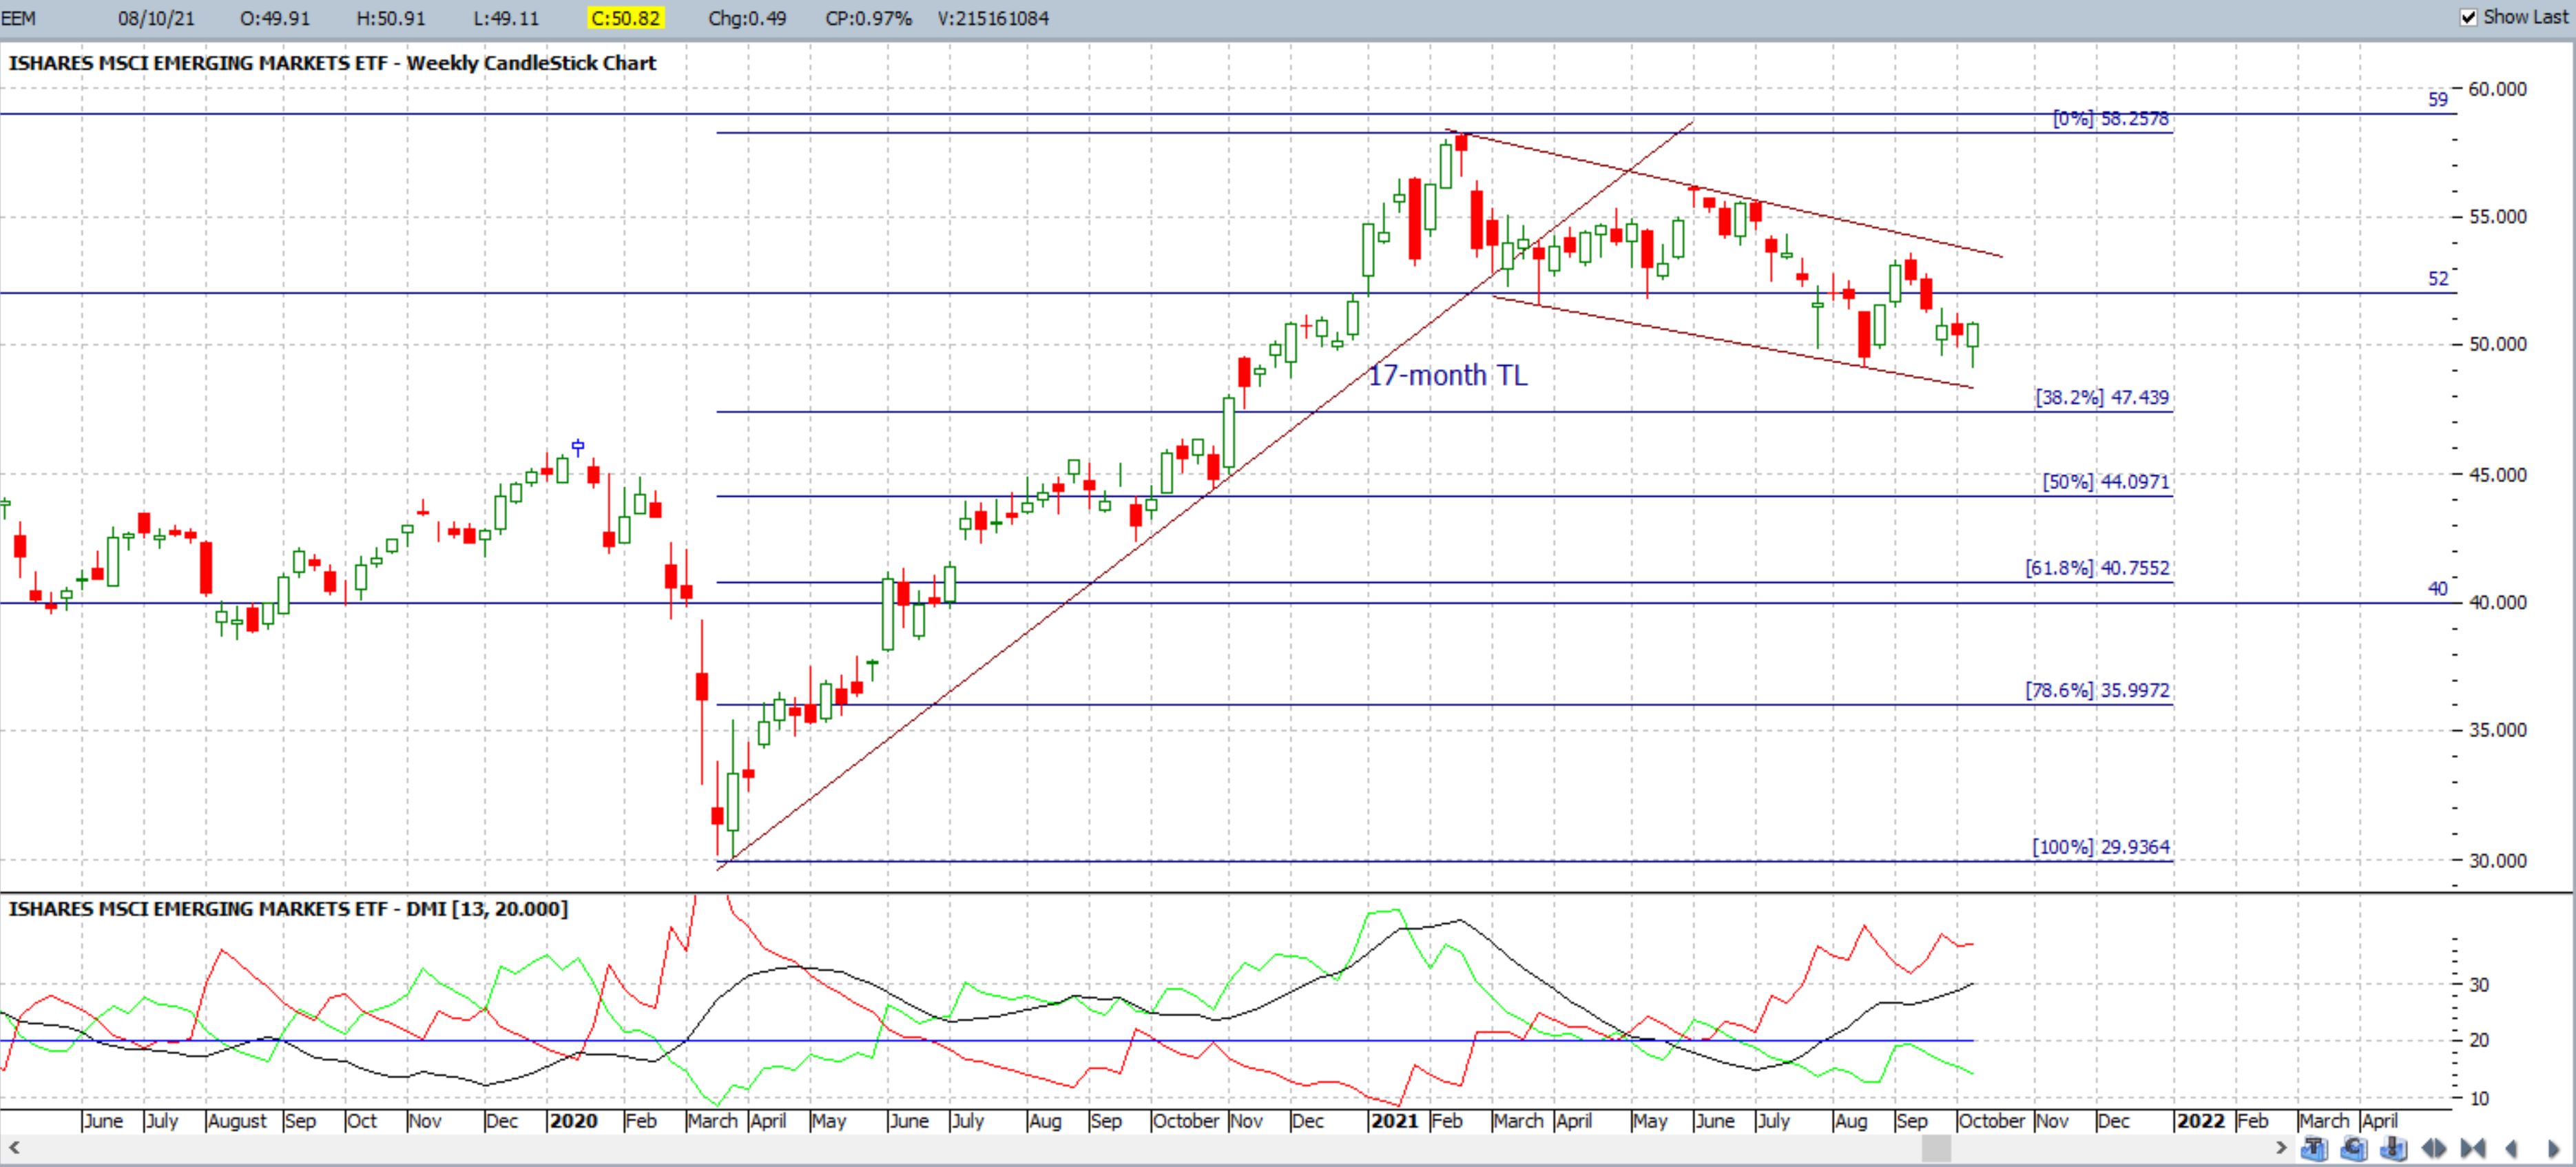Select the 17-month TL annotation text

[1447, 375]
